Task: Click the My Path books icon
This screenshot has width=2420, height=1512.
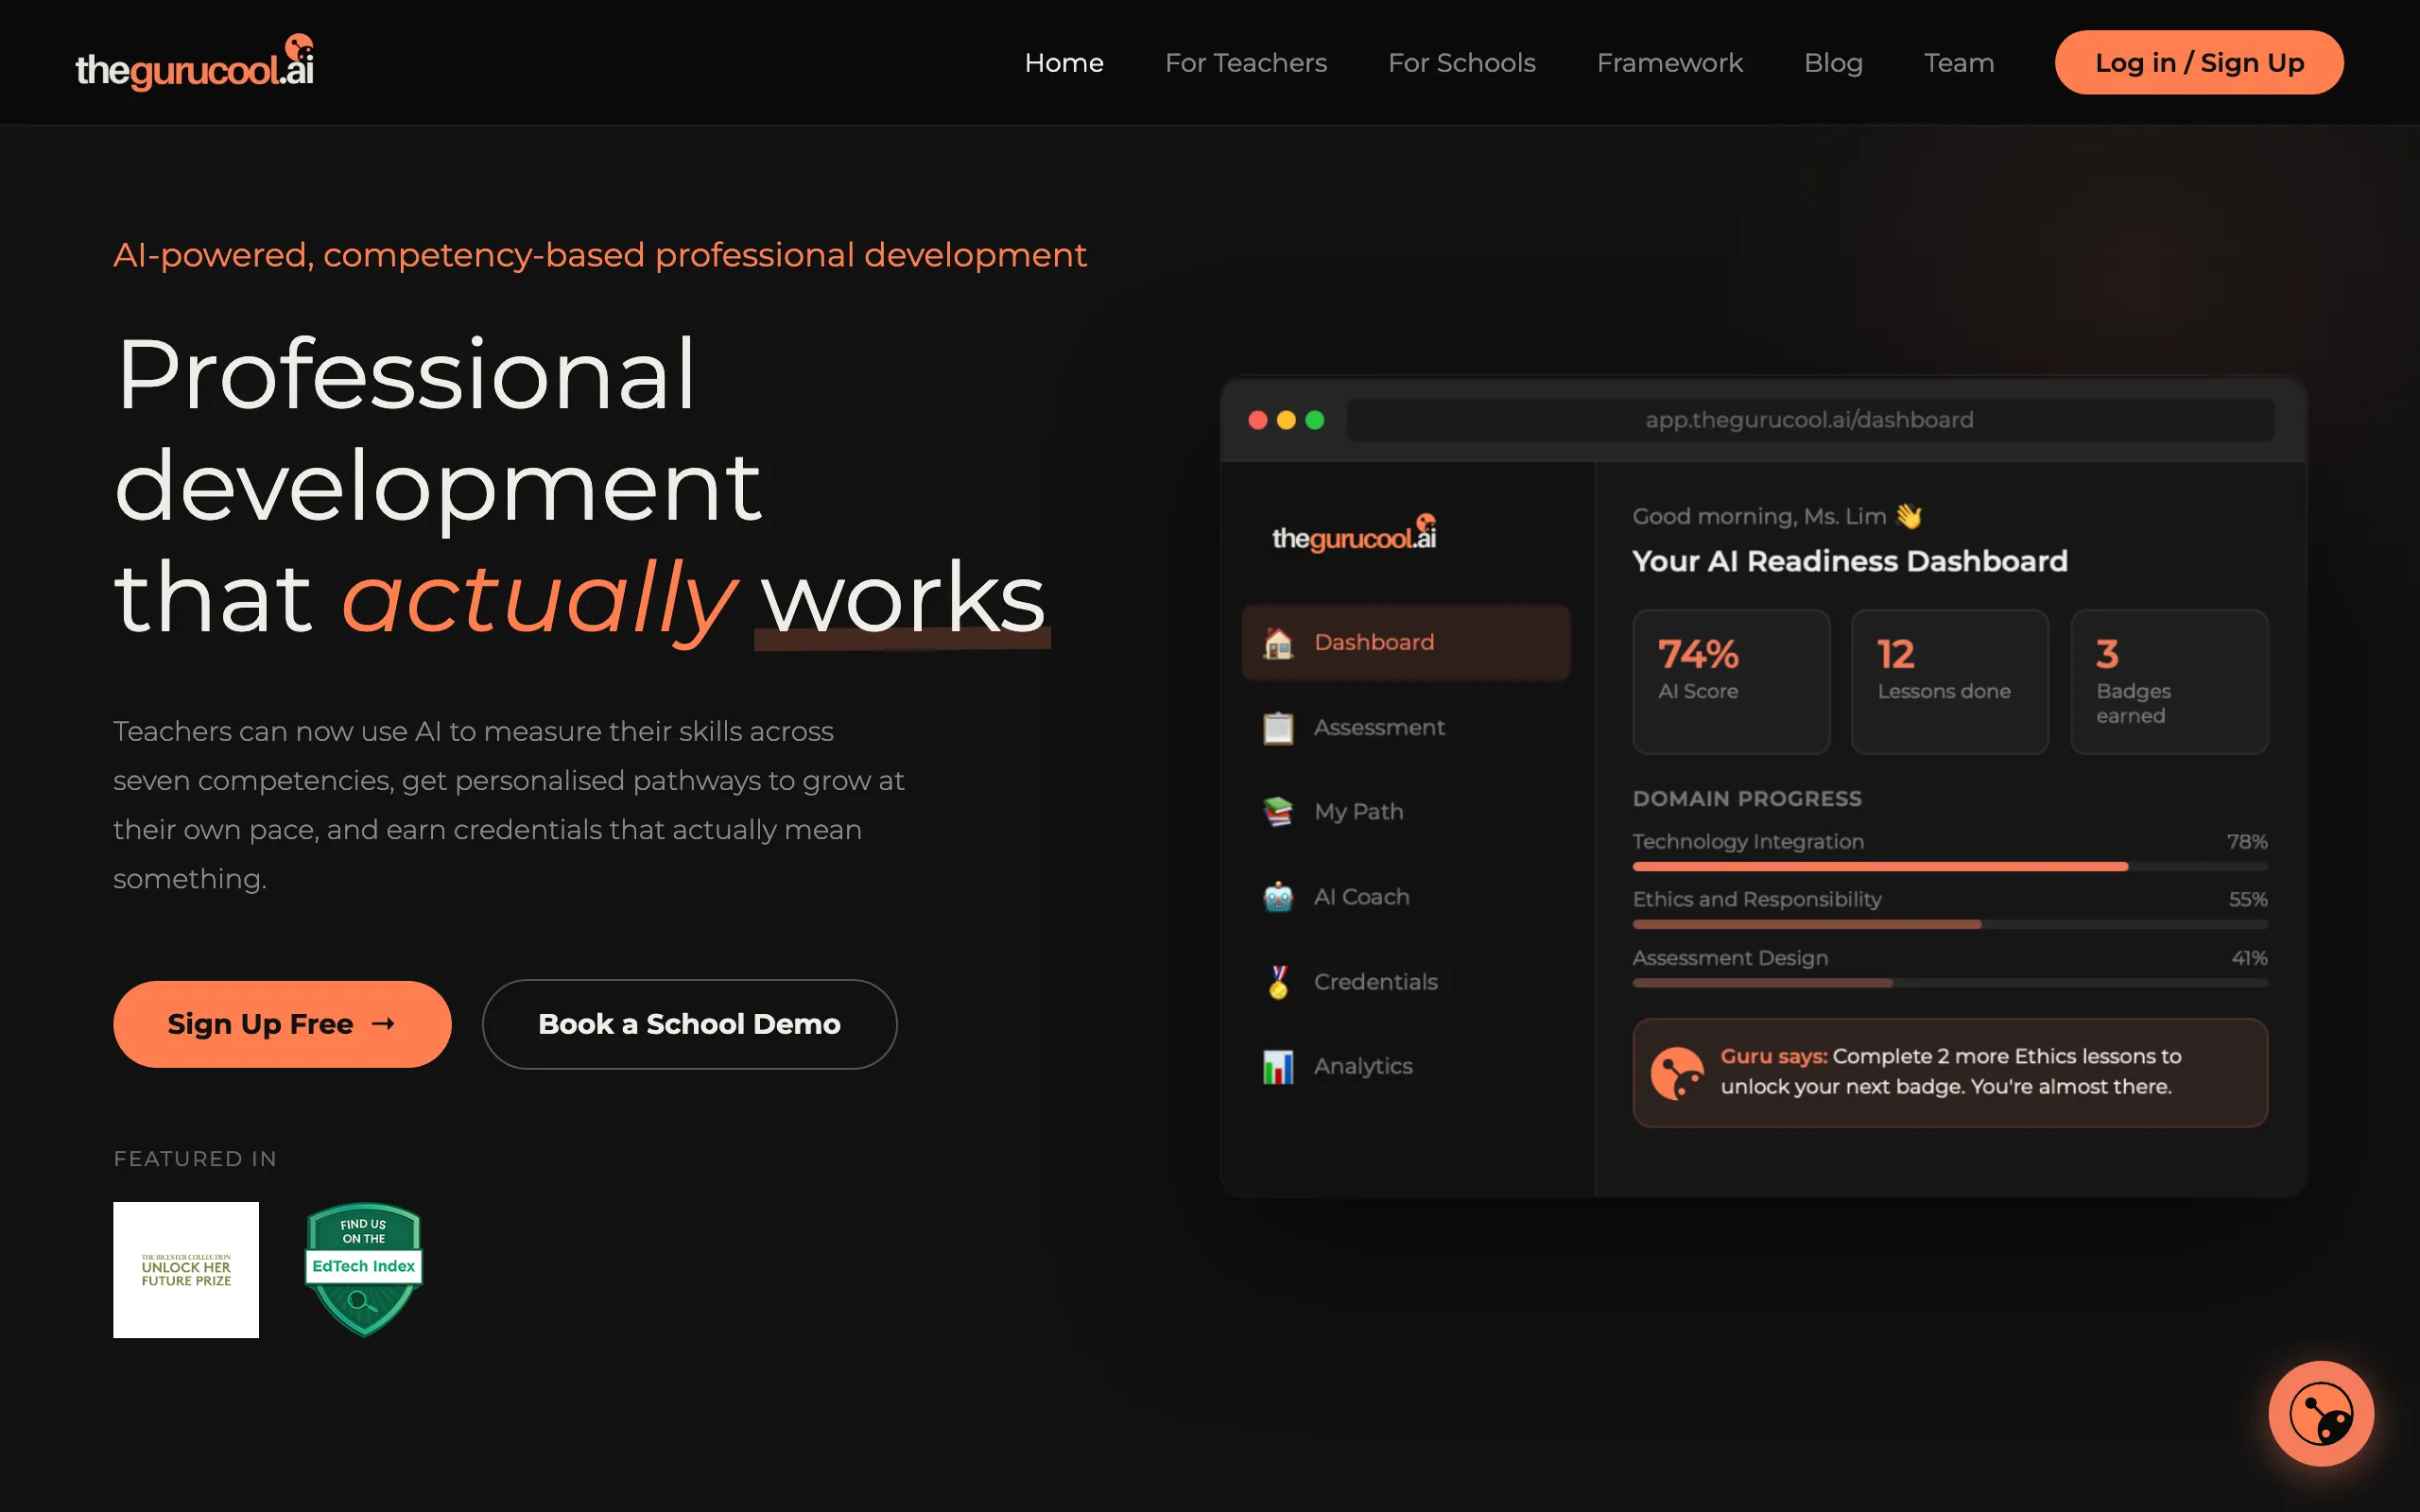Action: point(1278,811)
